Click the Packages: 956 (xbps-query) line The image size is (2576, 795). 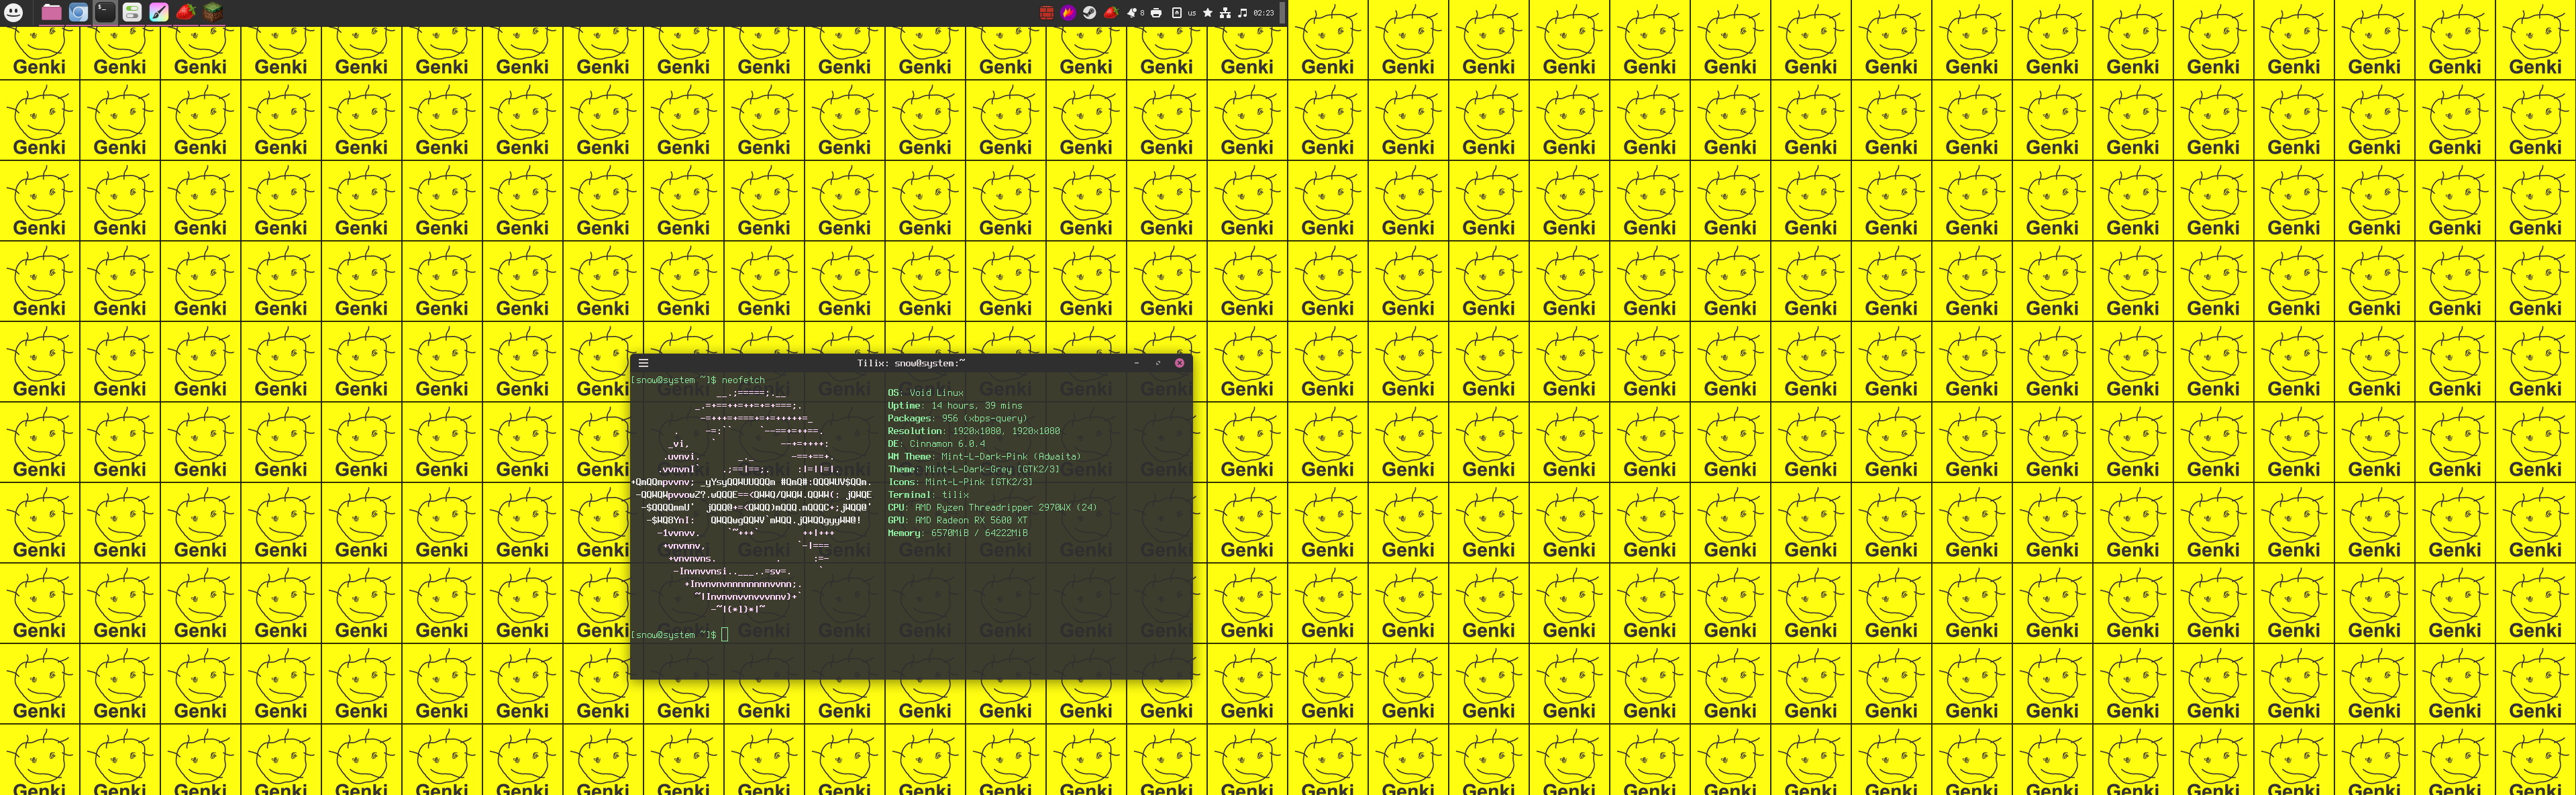(957, 418)
